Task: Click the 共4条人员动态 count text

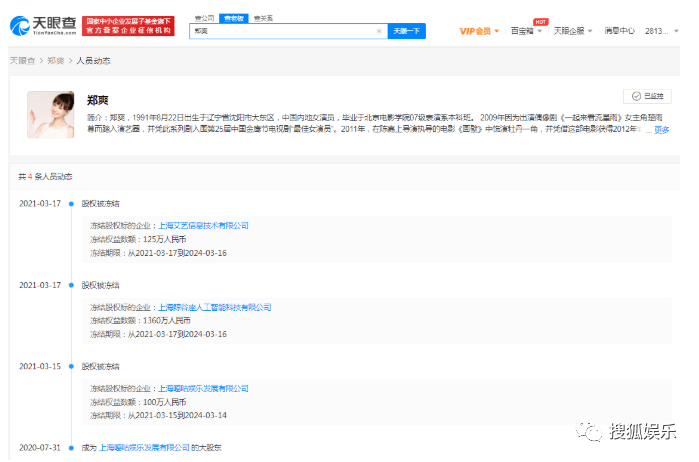Action: tap(45, 177)
